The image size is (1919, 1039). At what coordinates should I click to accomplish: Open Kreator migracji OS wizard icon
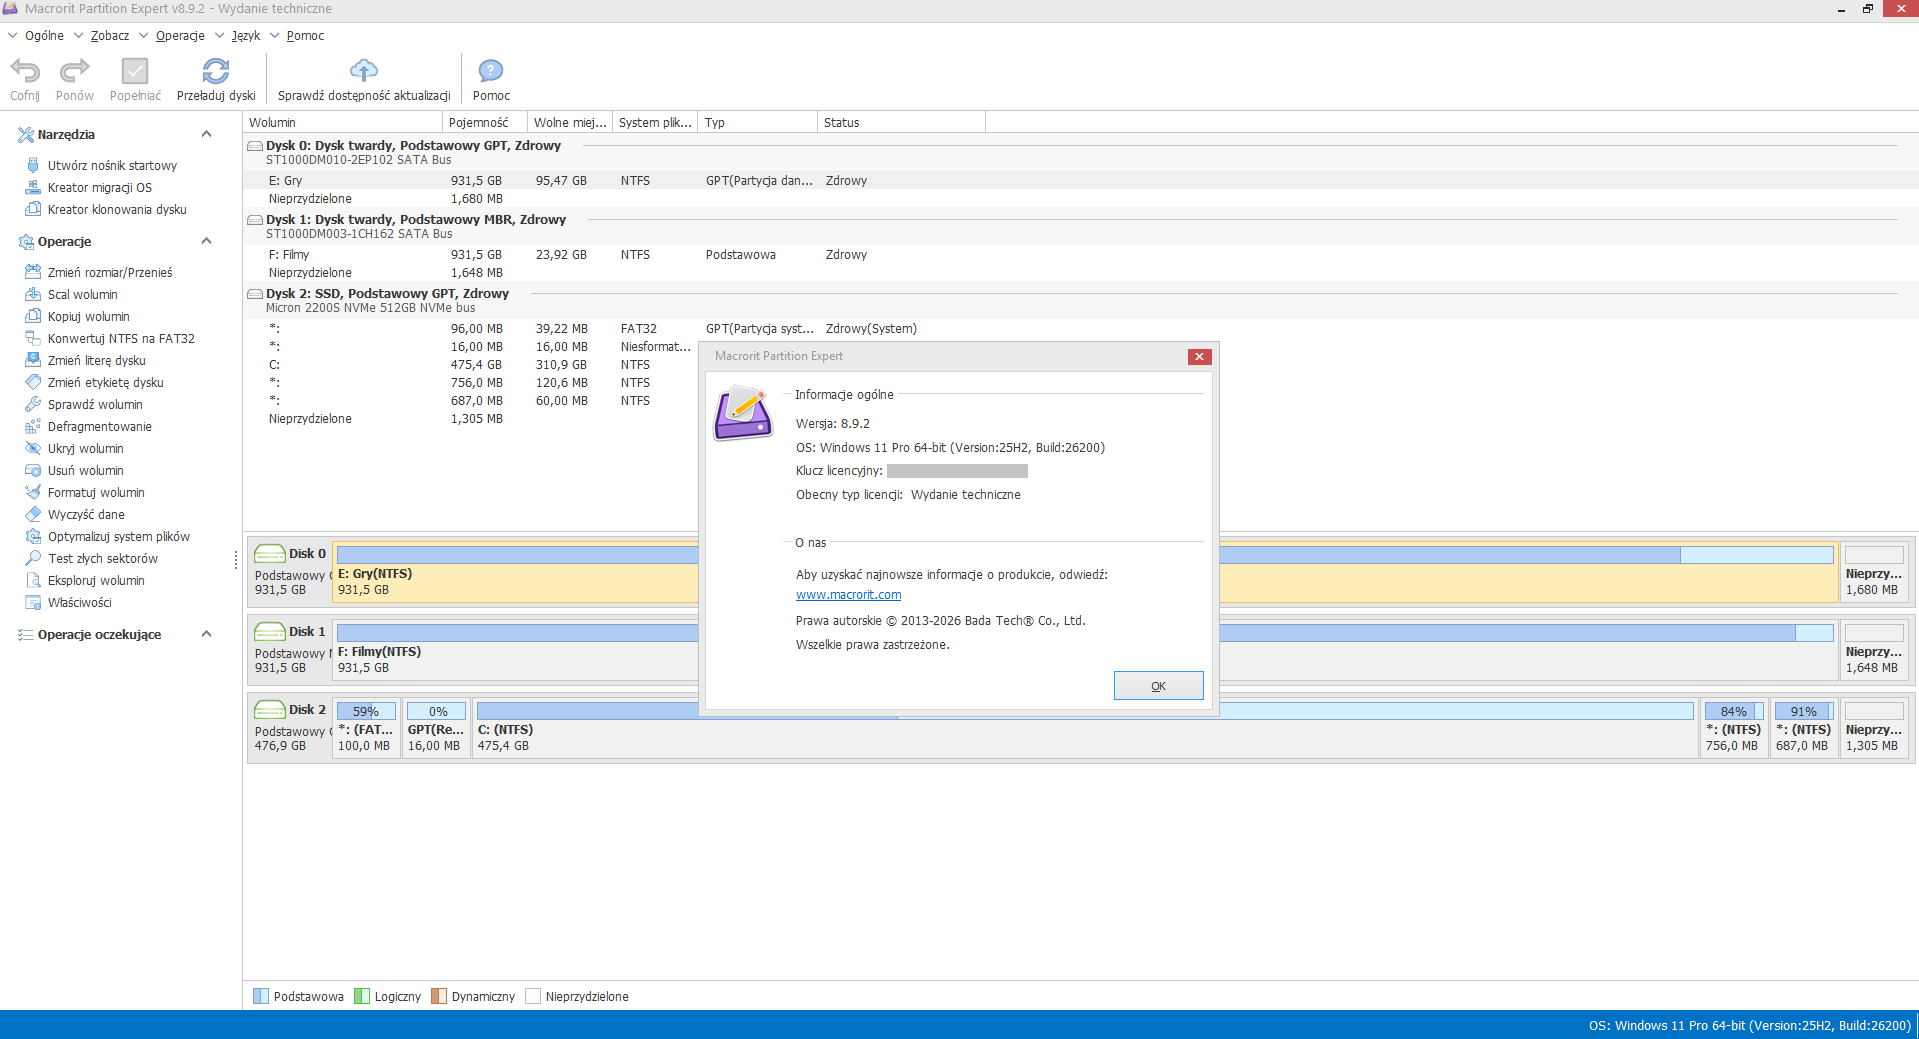[x=33, y=187]
